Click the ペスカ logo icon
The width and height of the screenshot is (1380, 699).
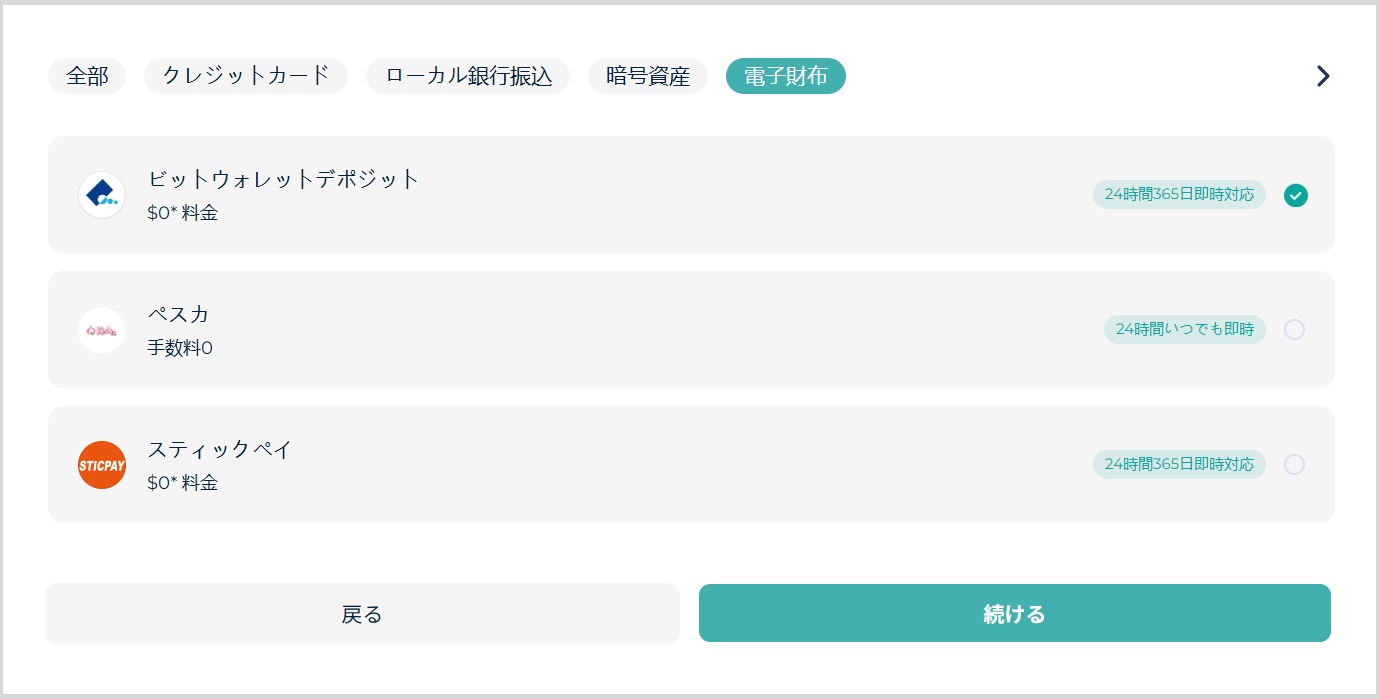pos(102,330)
